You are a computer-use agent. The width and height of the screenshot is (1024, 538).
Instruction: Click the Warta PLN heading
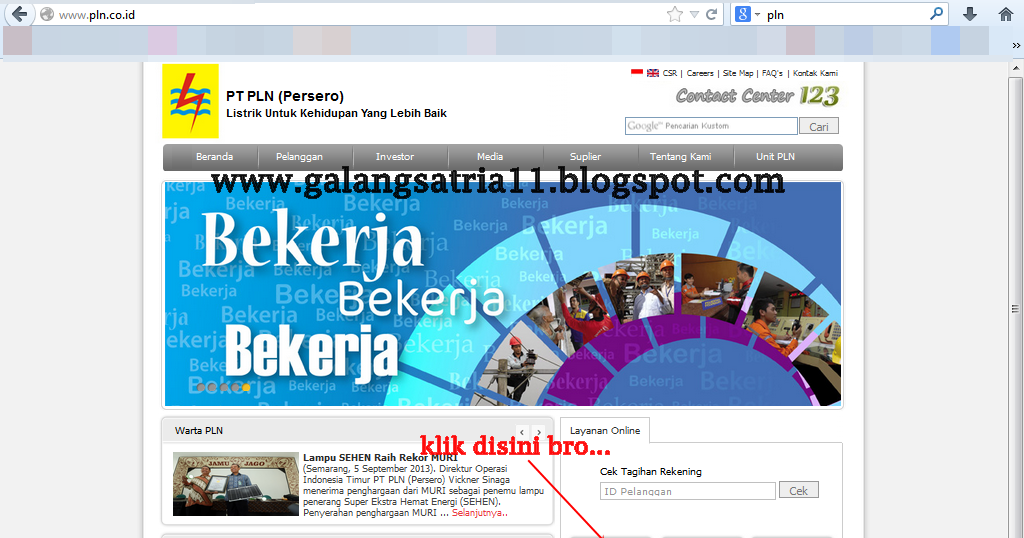199,431
